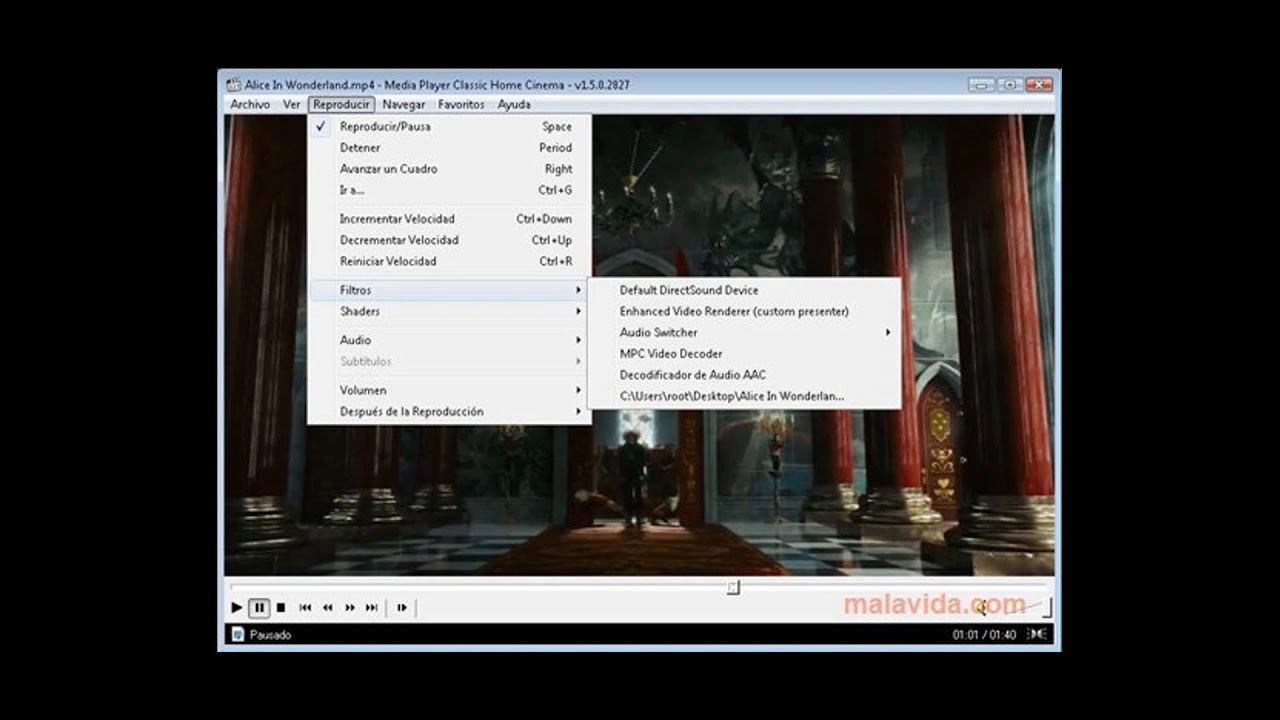Expand the Audio submenu
Image resolution: width=1280 pixels, height=720 pixels.
[449, 340]
